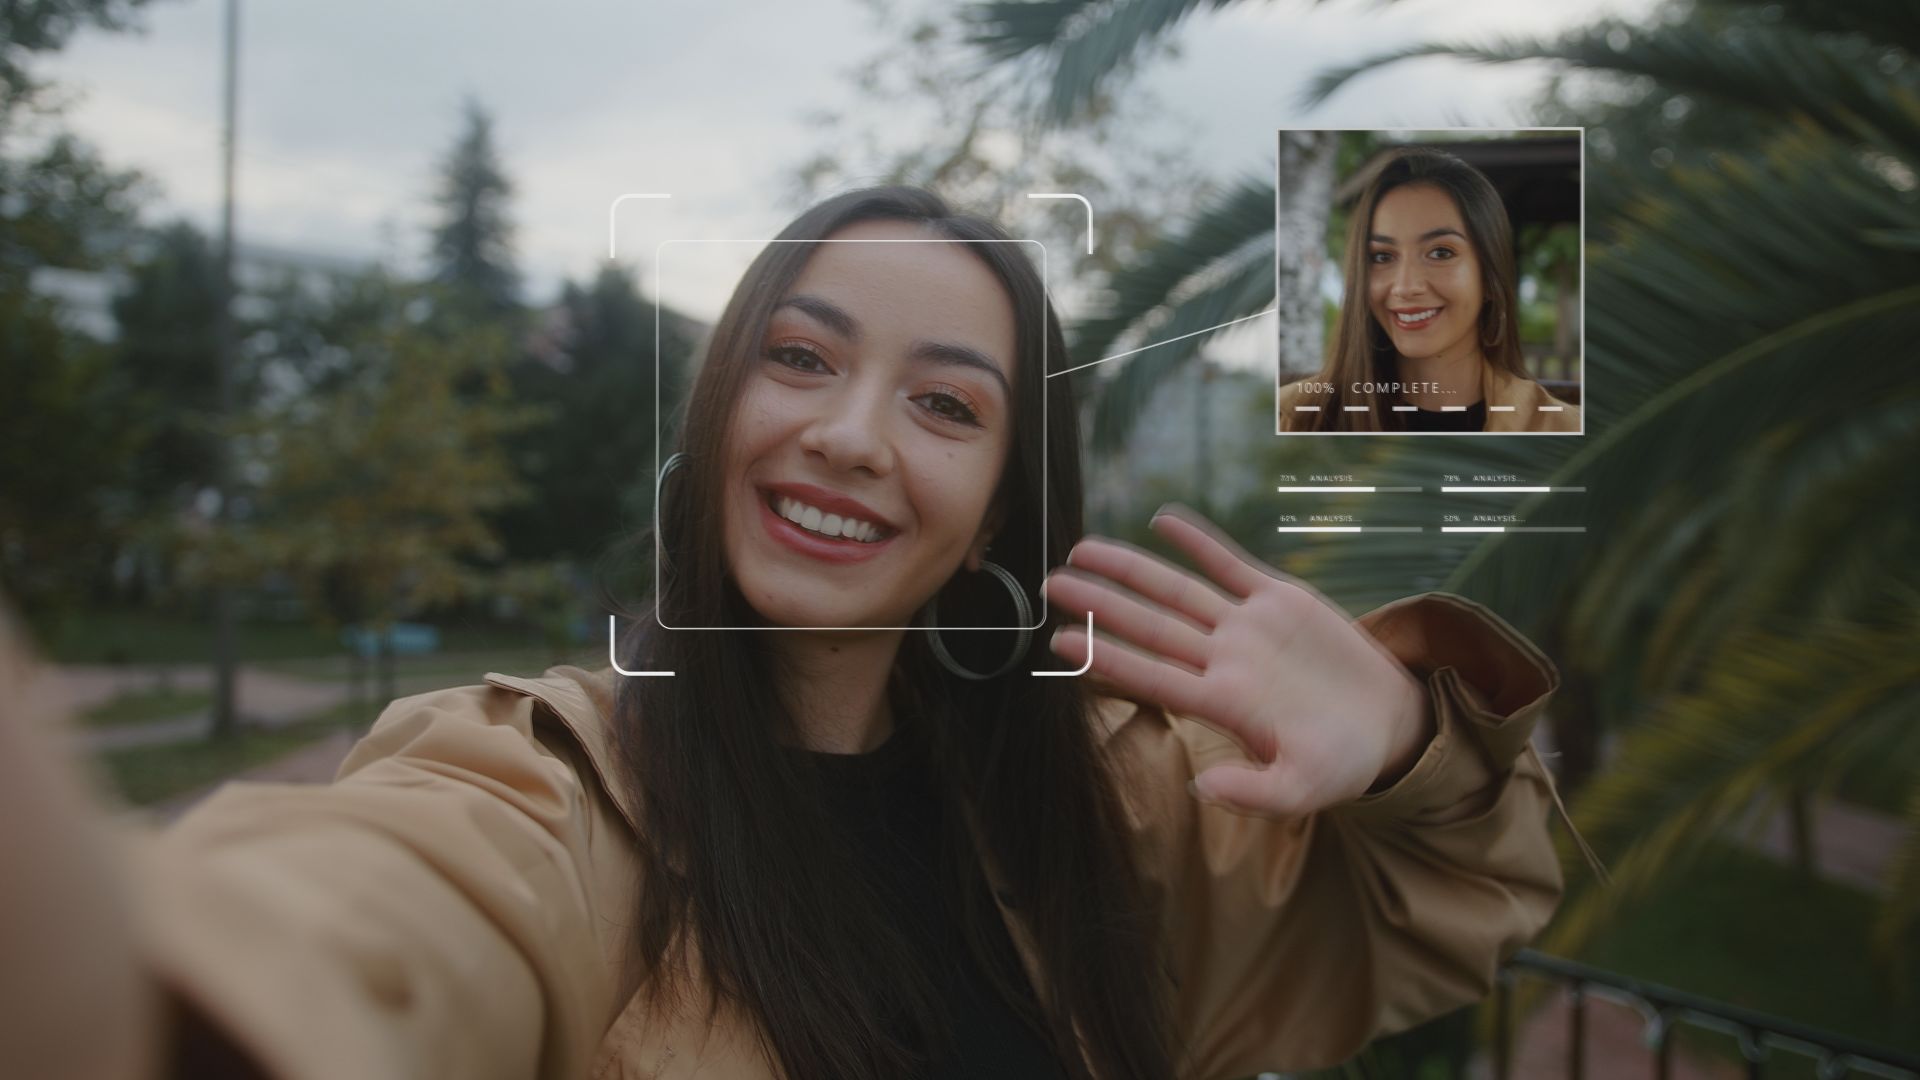The image size is (1920, 1080).
Task: Open the matched portrait thumbnail
Action: pos(1430,281)
